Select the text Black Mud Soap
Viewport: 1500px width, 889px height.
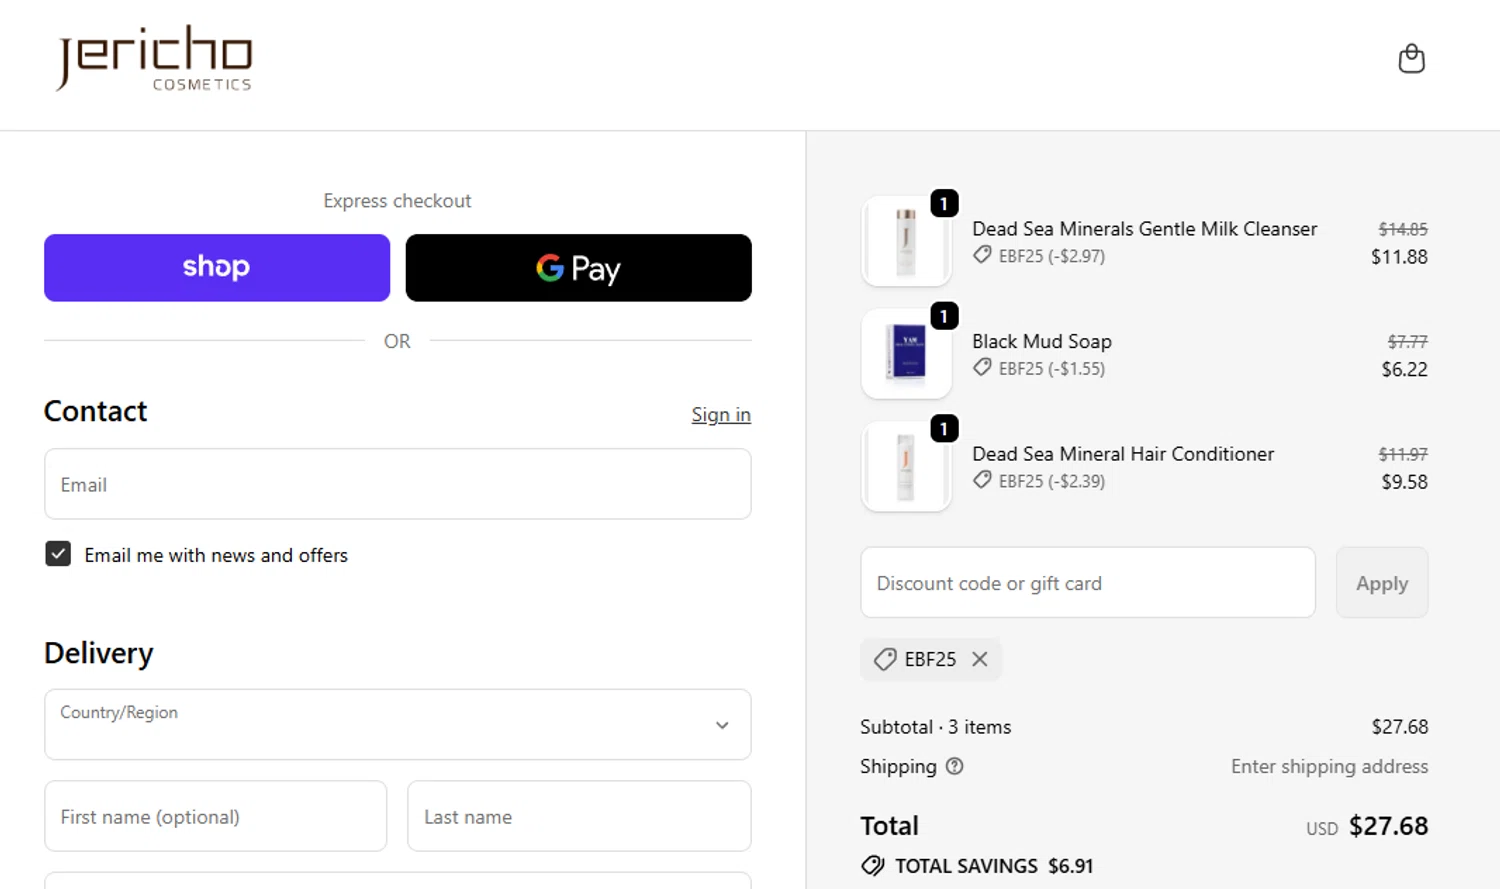(x=1041, y=341)
